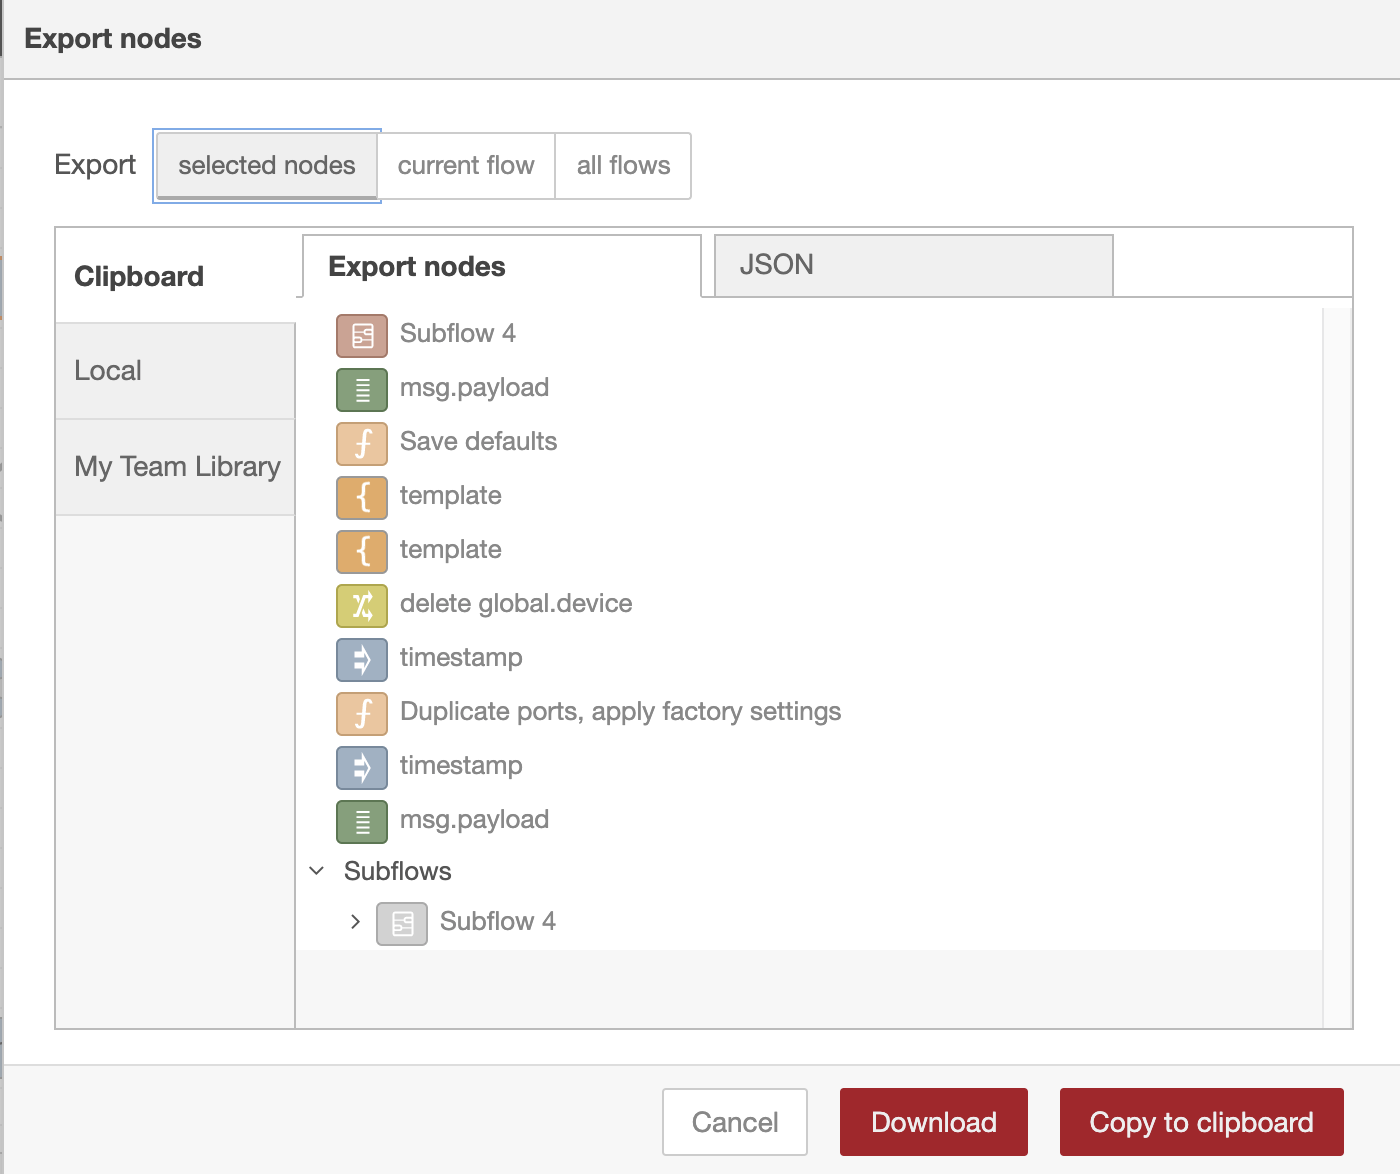Click the Duplicate ports function icon
1400x1174 pixels.
pos(362,714)
